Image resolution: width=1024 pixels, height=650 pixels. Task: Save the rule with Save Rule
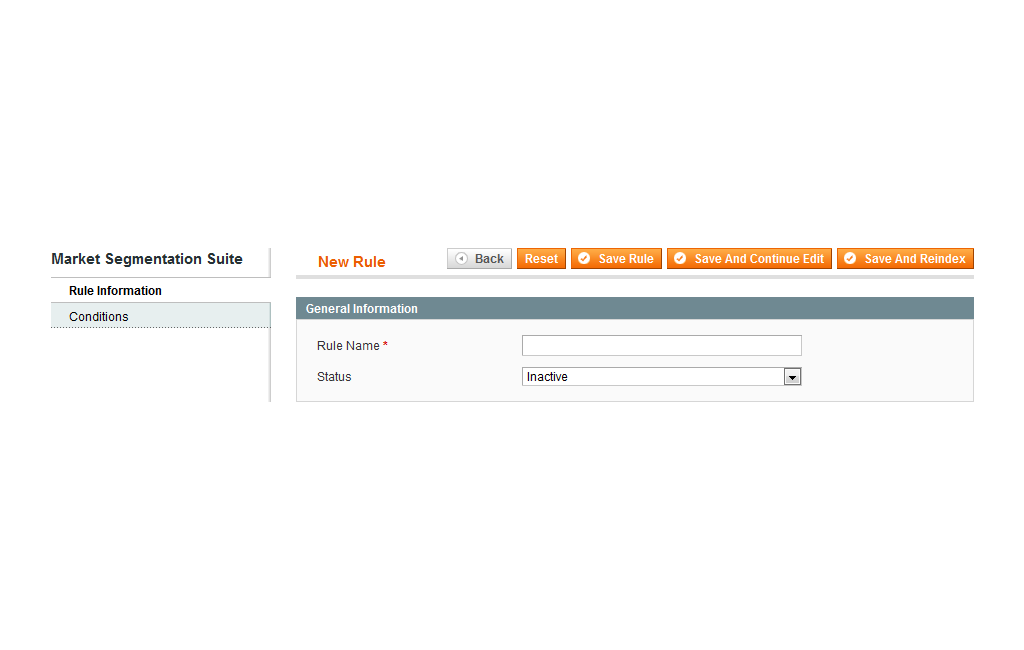click(x=616, y=259)
